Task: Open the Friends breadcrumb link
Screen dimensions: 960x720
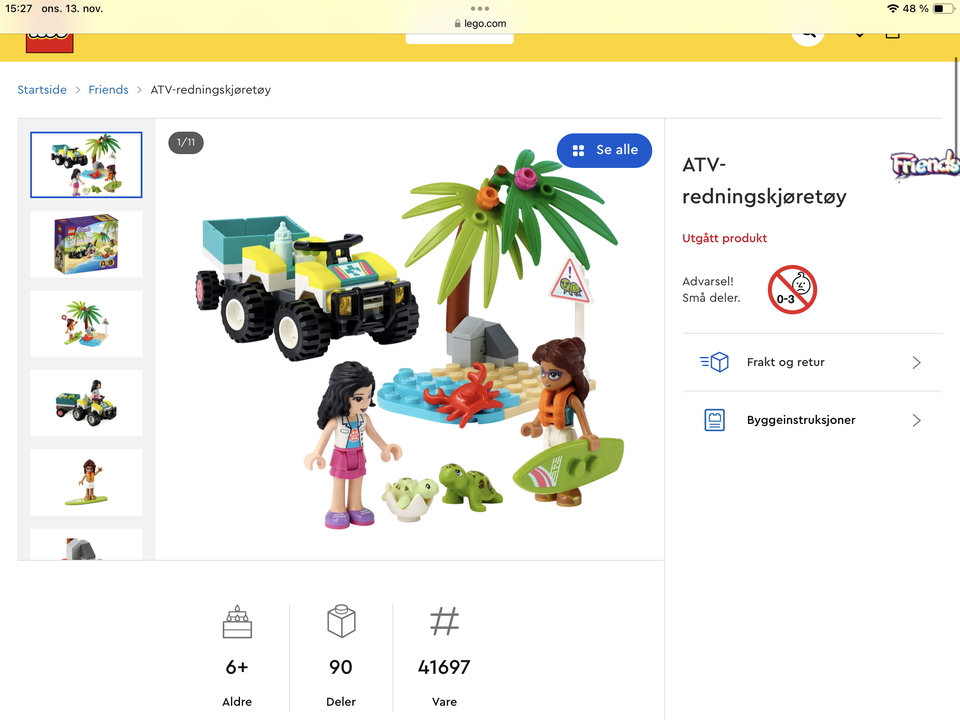Action: click(108, 89)
